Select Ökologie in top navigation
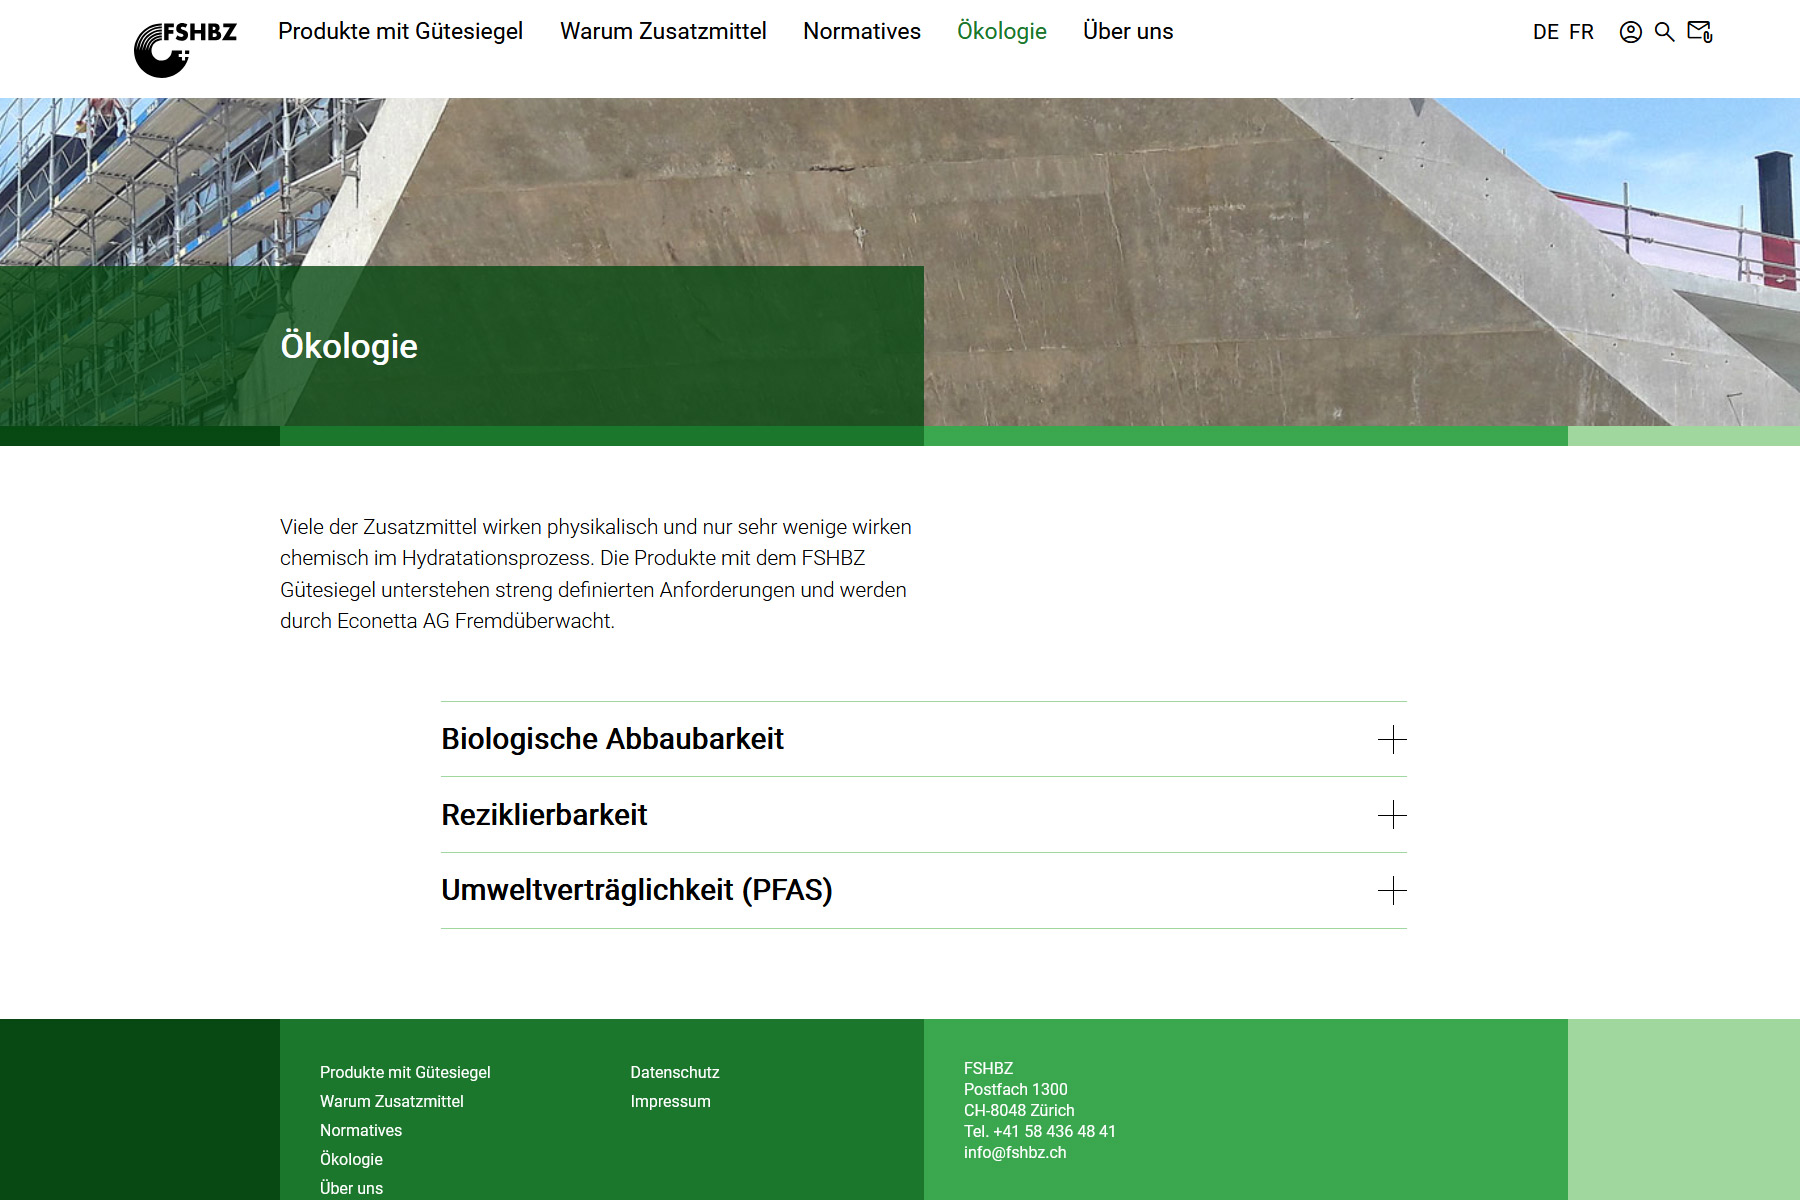Viewport: 1800px width, 1200px height. click(1001, 32)
